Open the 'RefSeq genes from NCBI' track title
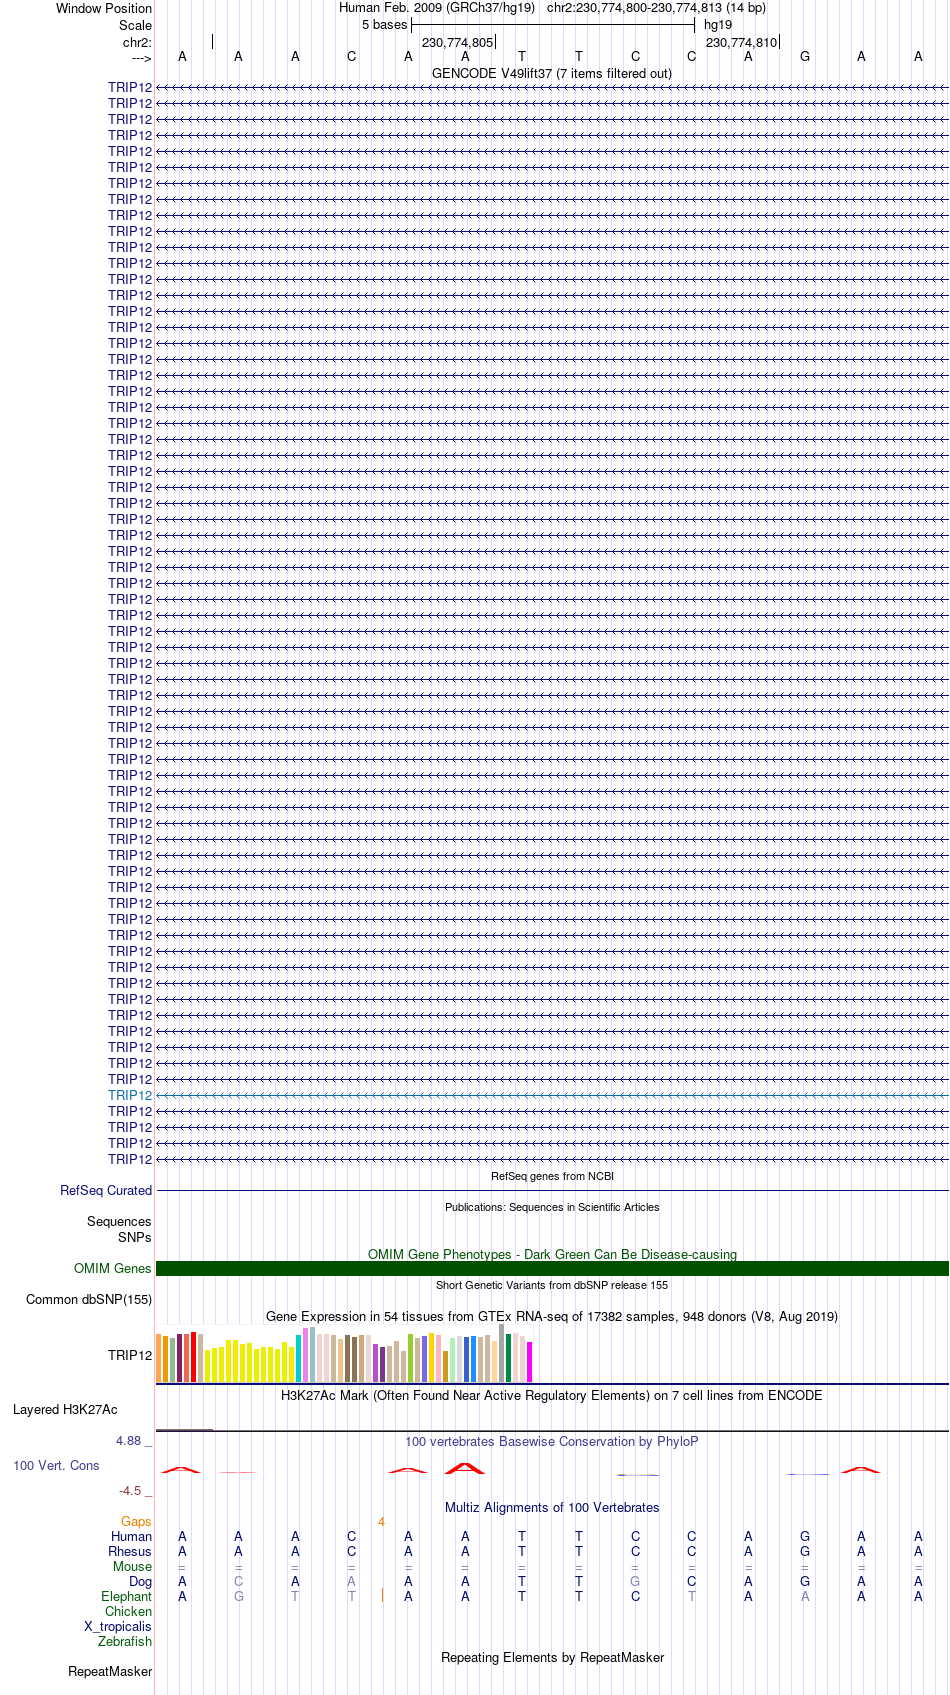The height and width of the screenshot is (1695, 950). click(552, 1176)
